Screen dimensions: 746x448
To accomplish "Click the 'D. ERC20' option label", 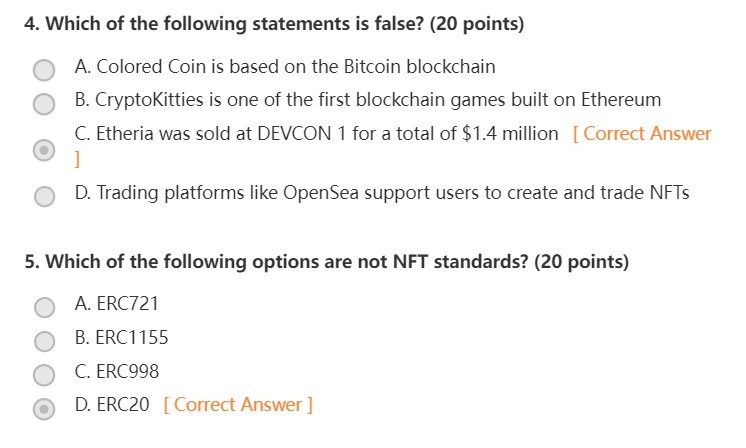I will click(112, 405).
